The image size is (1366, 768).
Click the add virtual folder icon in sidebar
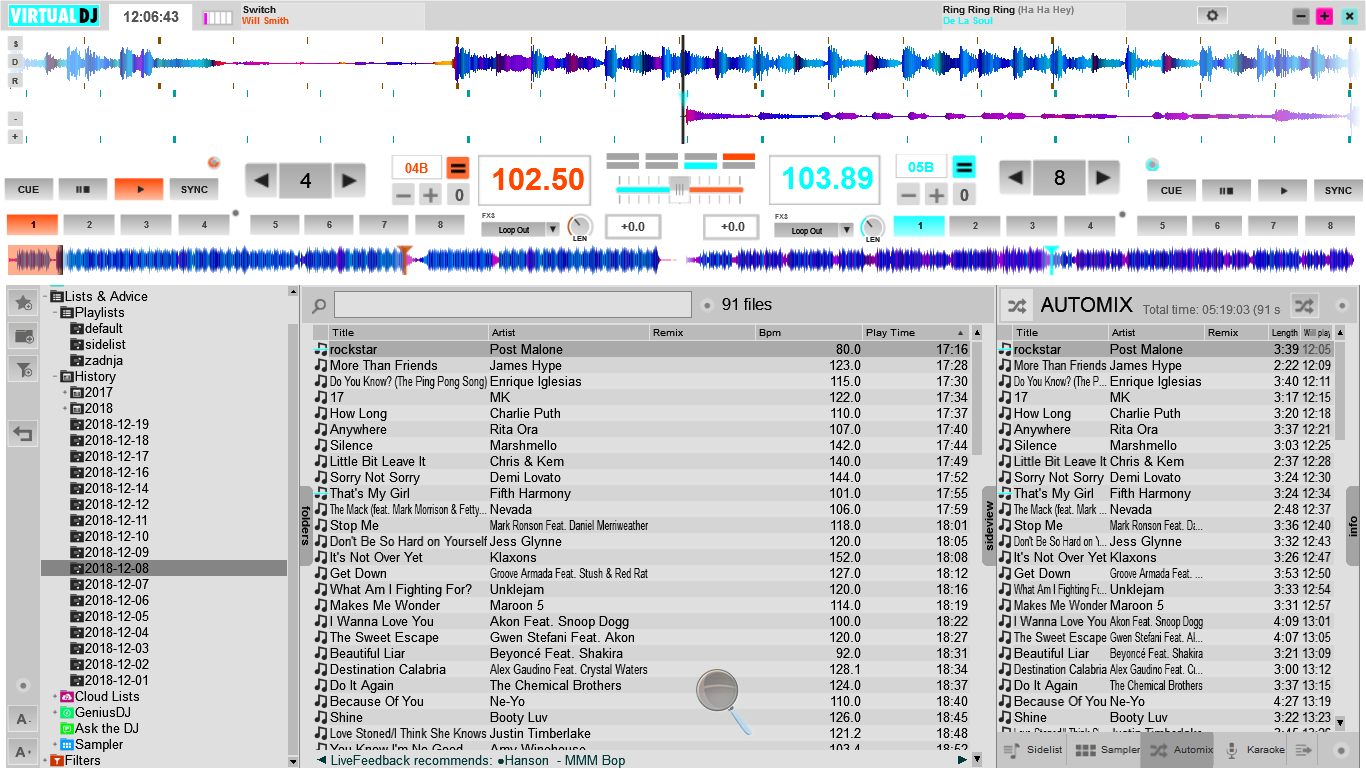(23, 335)
